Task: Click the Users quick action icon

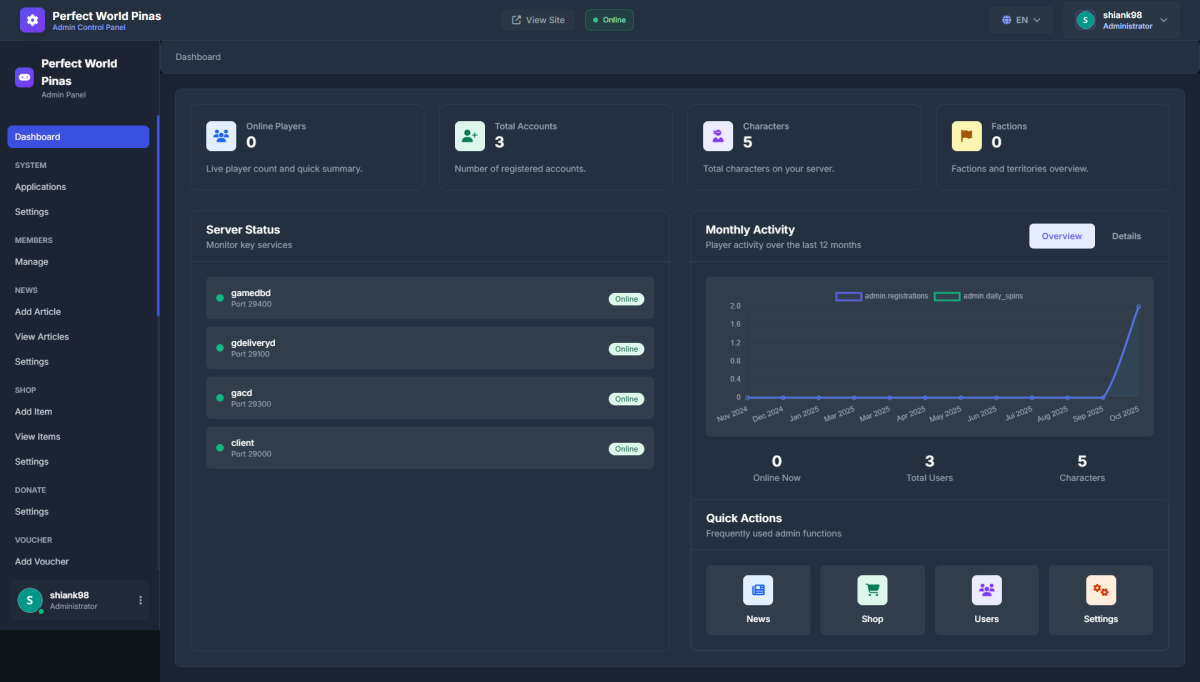Action: coord(987,590)
